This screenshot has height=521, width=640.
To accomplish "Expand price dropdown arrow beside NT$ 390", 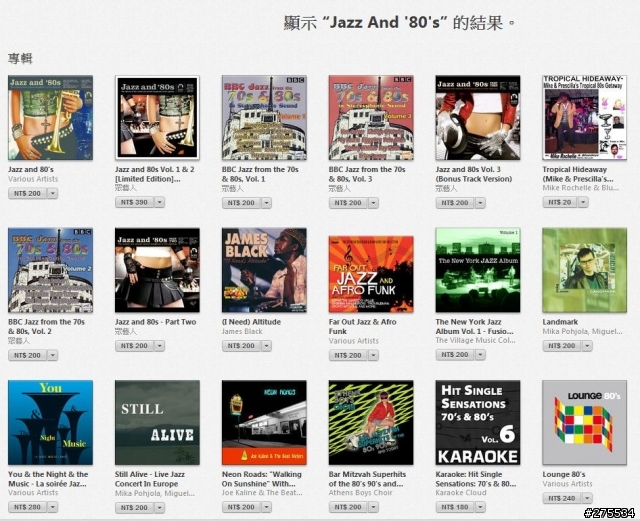I will click(160, 202).
